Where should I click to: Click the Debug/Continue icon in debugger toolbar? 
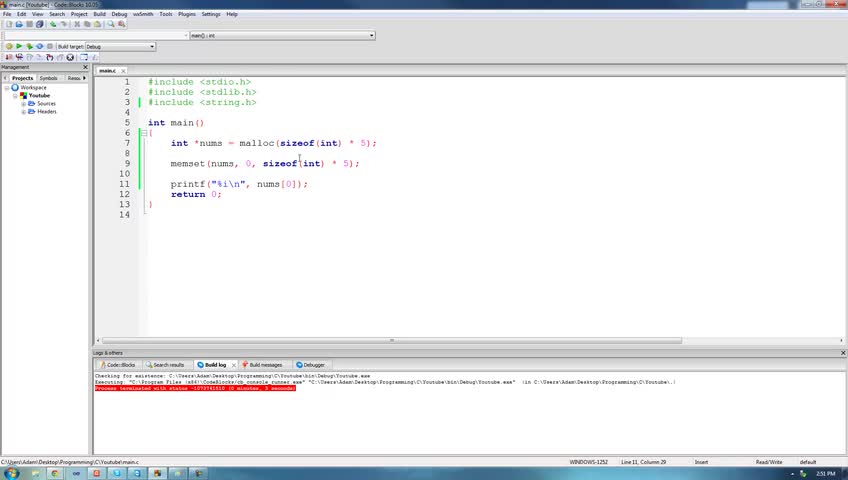[x=9, y=57]
